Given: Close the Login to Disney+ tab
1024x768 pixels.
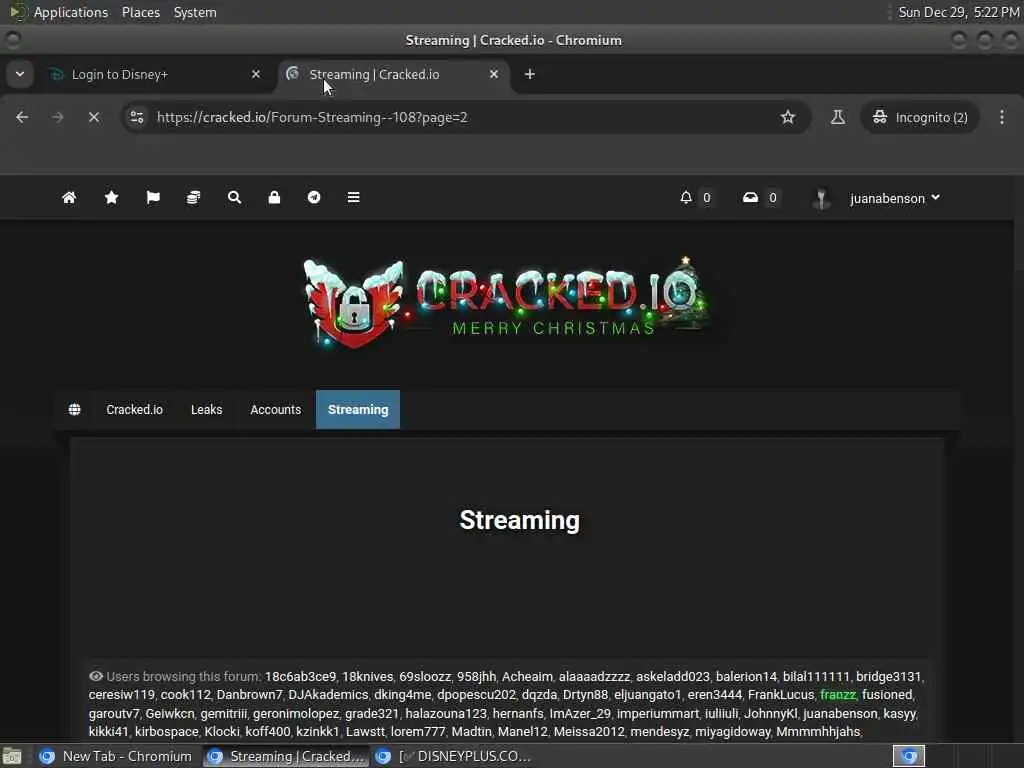Looking at the screenshot, I should pos(256,74).
